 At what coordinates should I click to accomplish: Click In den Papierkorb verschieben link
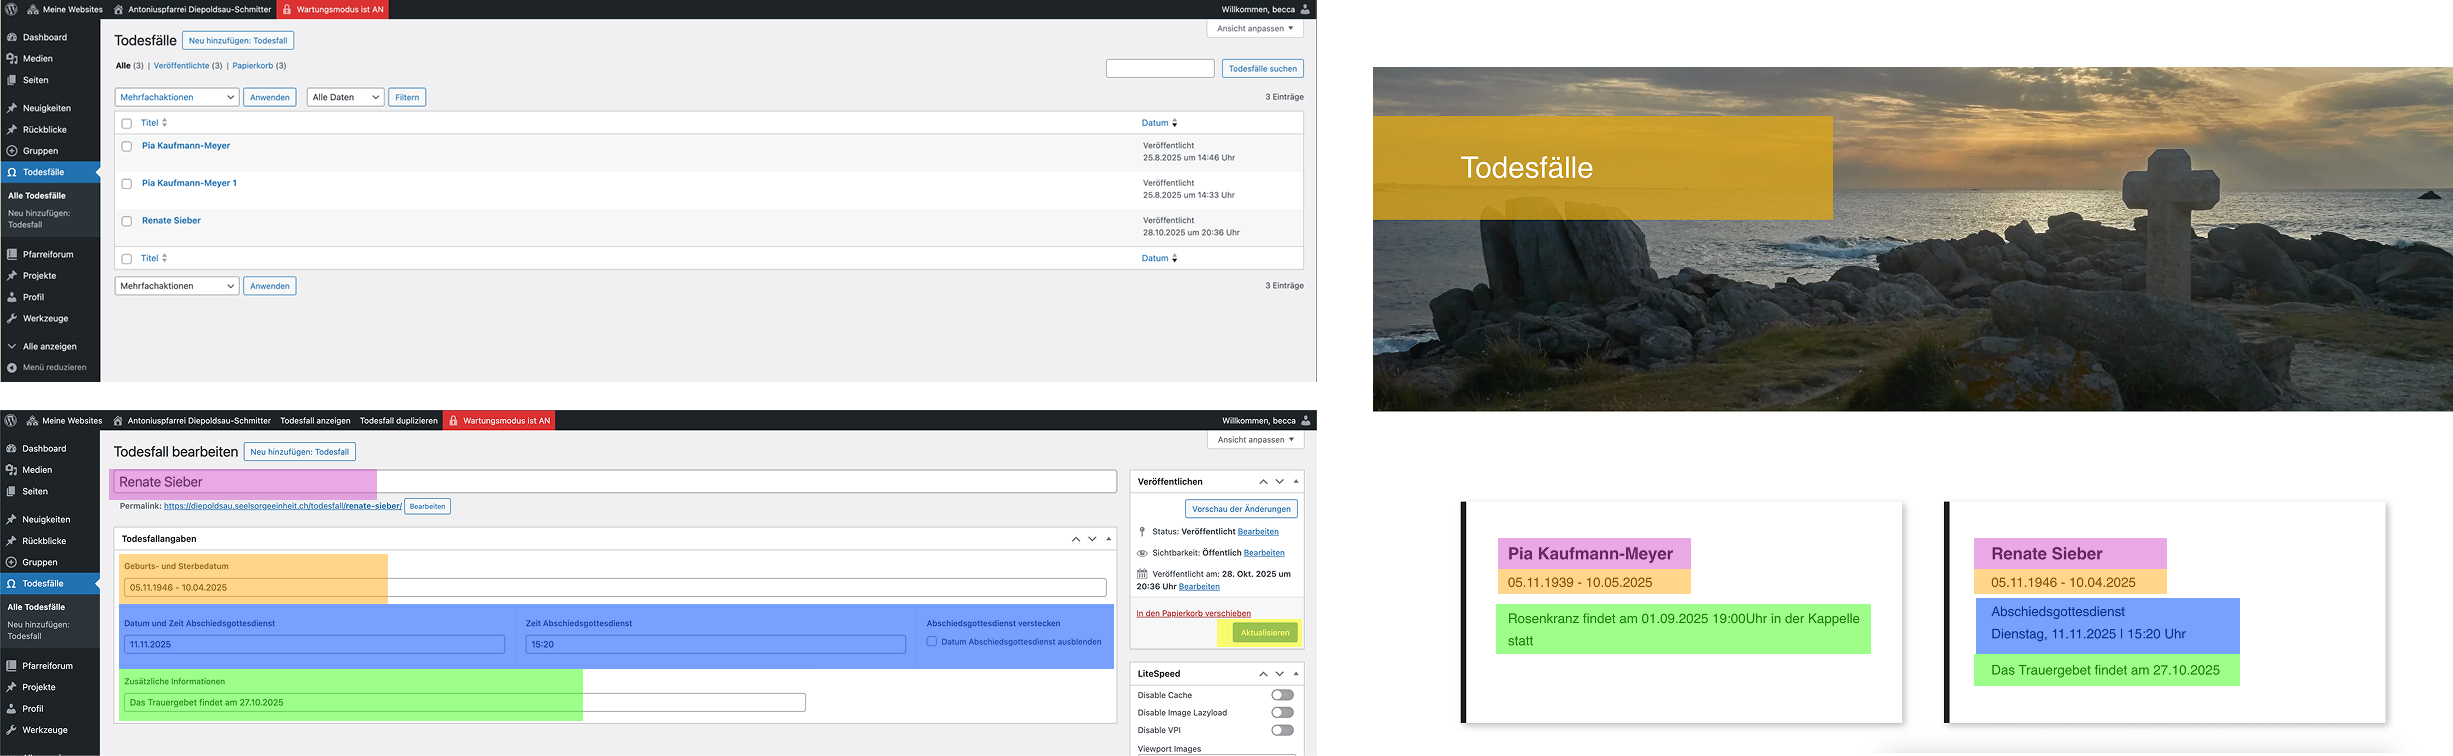pos(1193,614)
